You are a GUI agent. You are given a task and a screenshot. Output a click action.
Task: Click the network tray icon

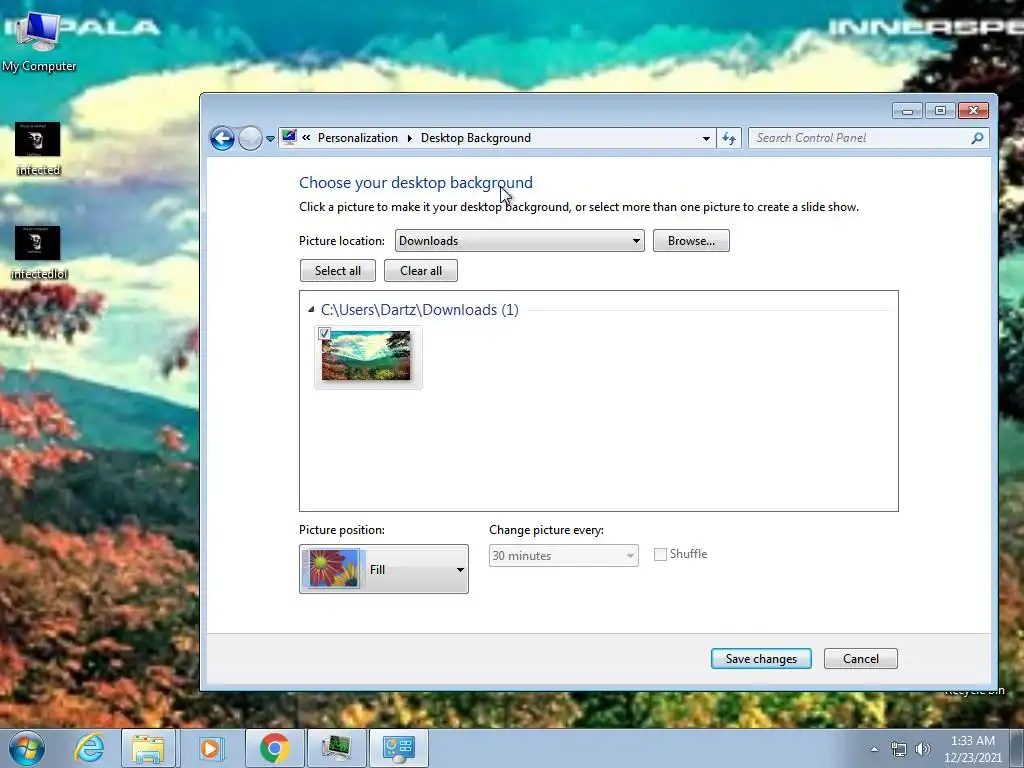(x=899, y=749)
